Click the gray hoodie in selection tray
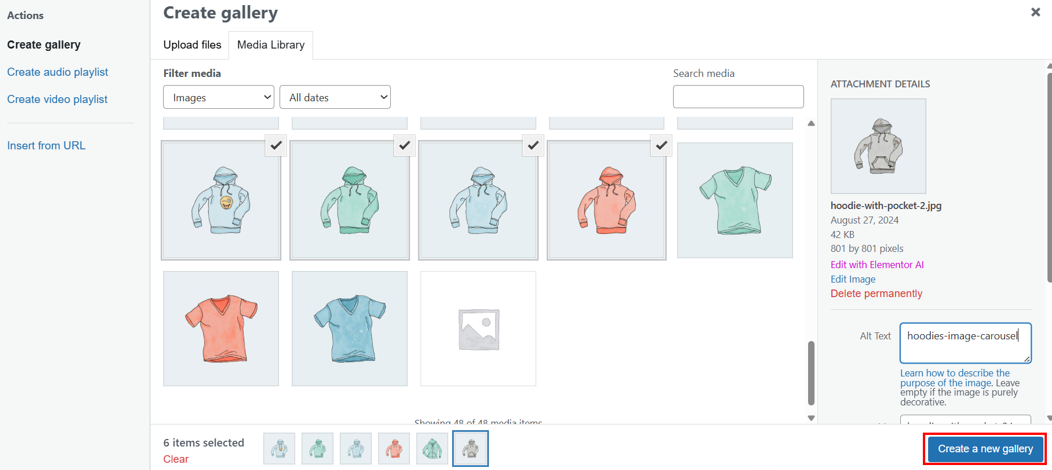This screenshot has height=470, width=1052. pos(470,449)
